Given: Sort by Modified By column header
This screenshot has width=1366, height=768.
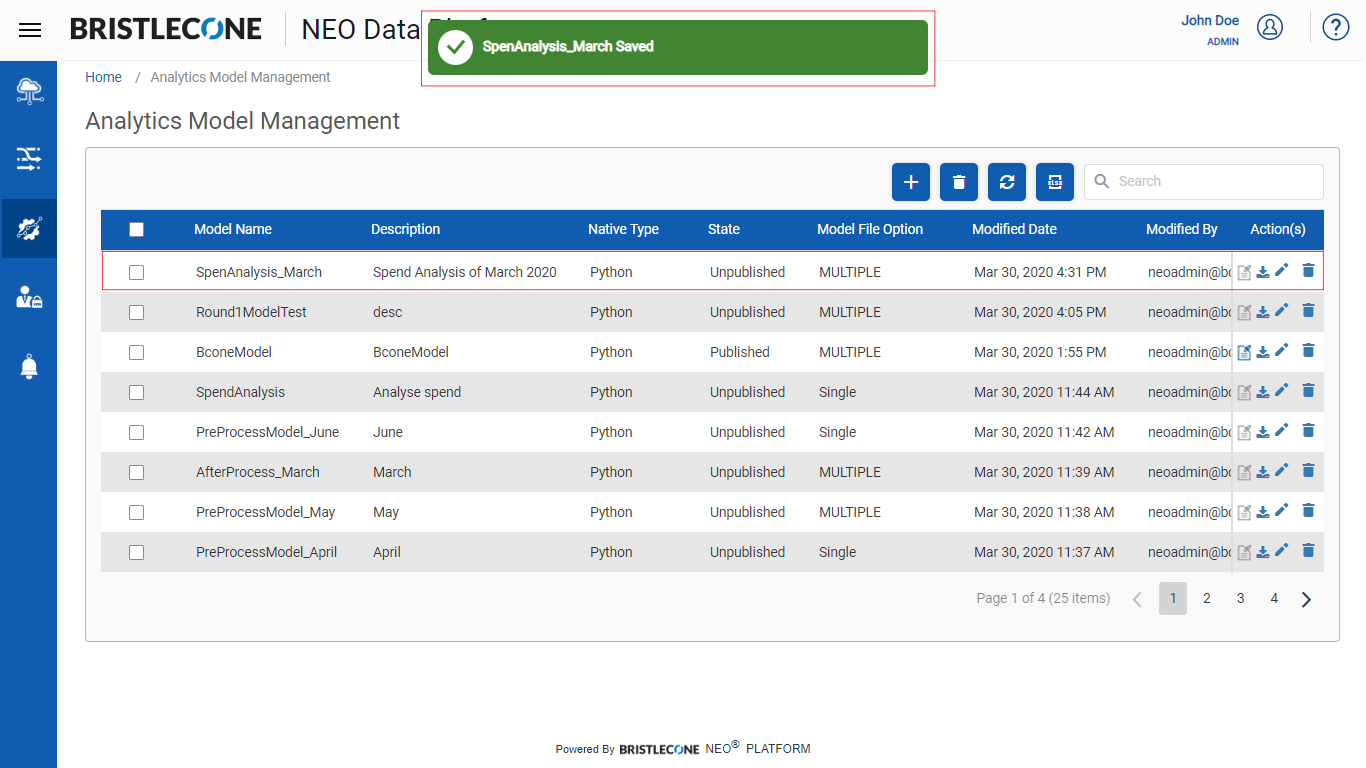Looking at the screenshot, I should point(1182,229).
